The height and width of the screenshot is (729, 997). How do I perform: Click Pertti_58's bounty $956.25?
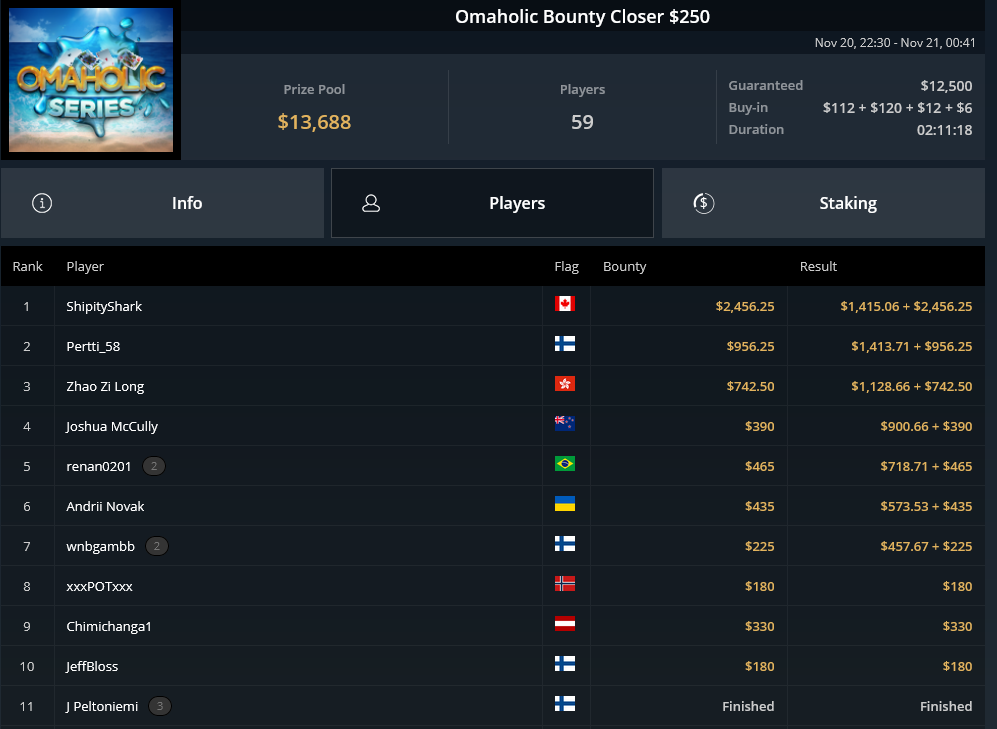(x=750, y=346)
